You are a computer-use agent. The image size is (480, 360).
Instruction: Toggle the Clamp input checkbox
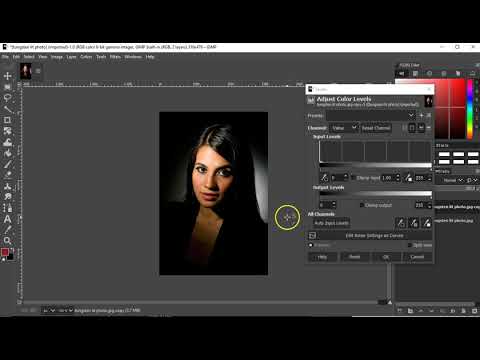tap(353, 178)
